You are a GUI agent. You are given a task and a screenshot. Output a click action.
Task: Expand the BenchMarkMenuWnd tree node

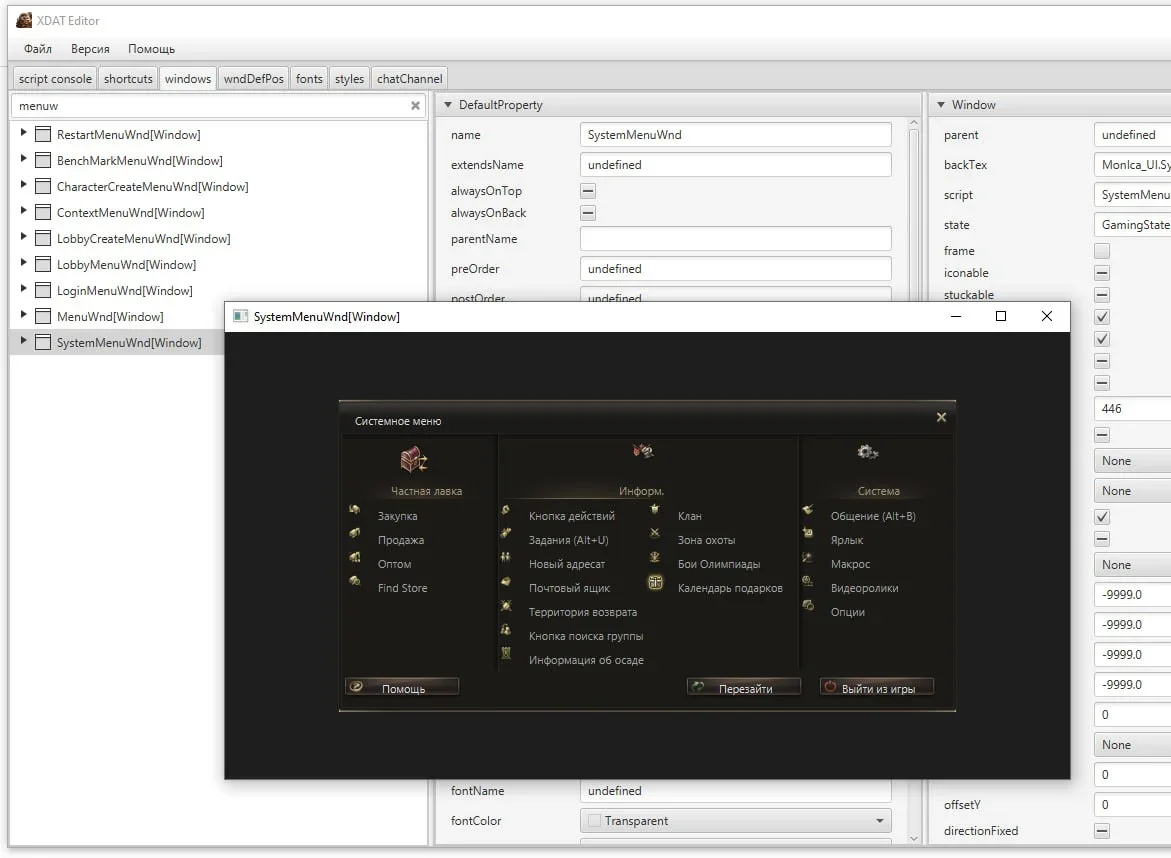tap(23, 159)
